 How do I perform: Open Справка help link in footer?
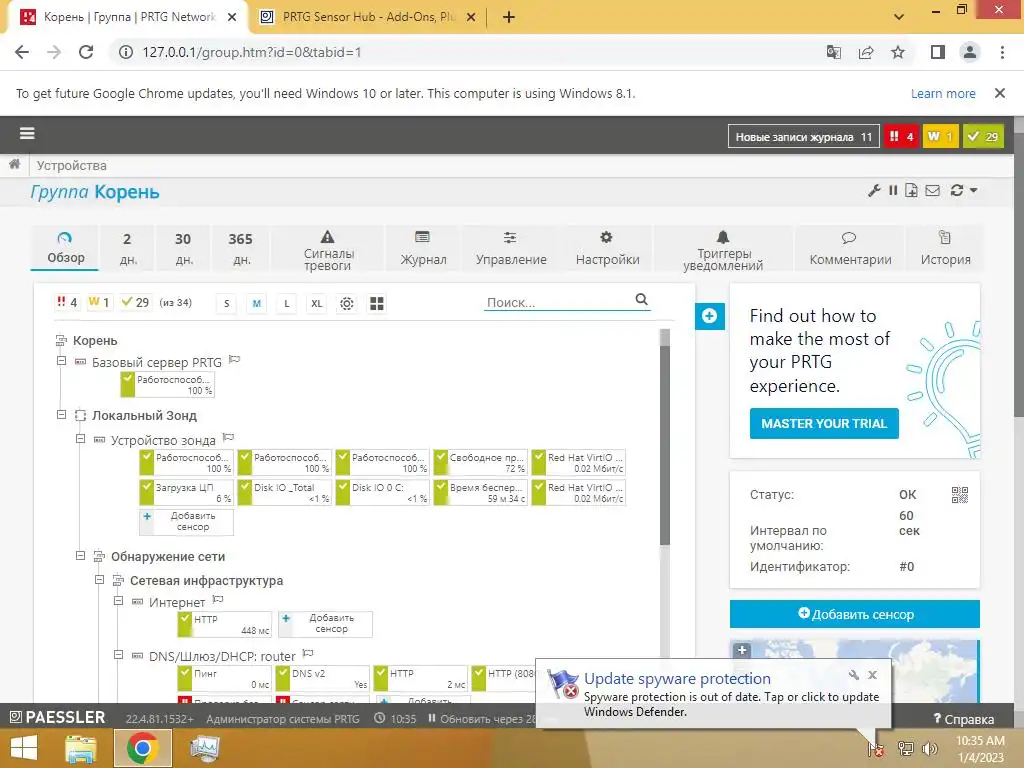(x=964, y=719)
